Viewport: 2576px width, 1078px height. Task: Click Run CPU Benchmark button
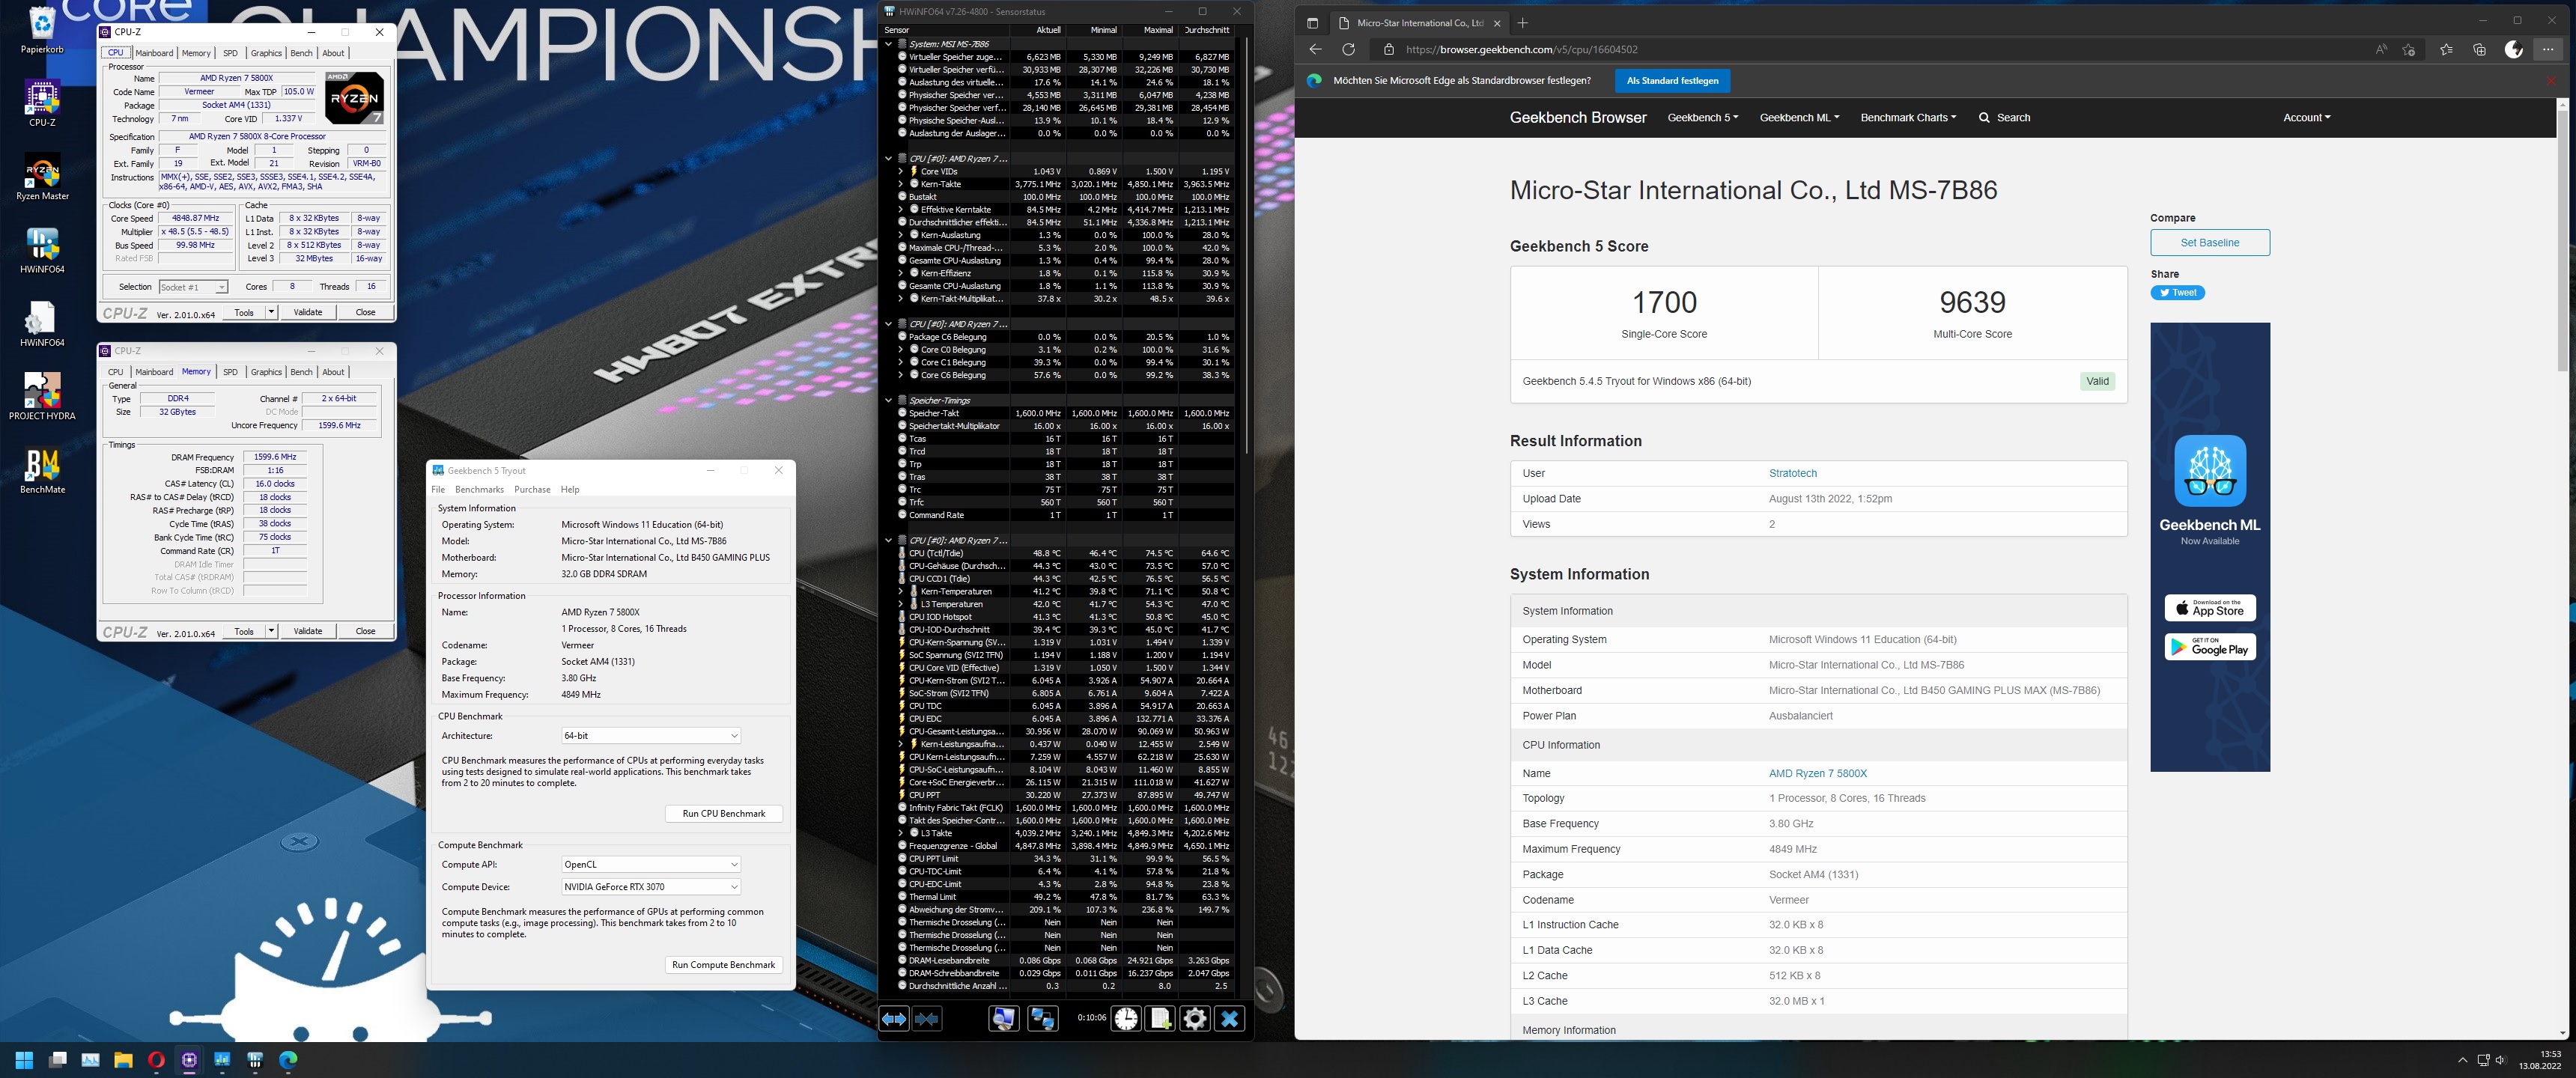coord(723,814)
